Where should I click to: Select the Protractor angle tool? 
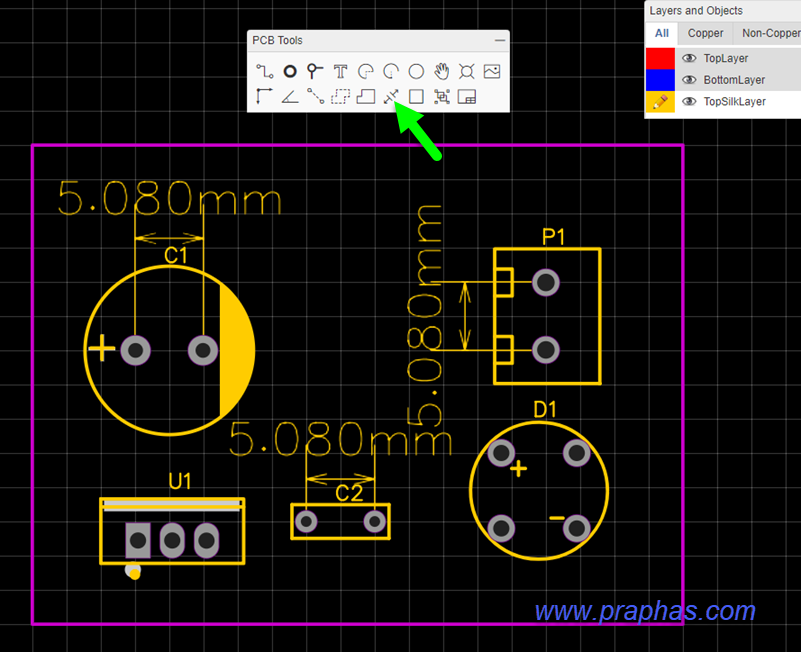290,96
